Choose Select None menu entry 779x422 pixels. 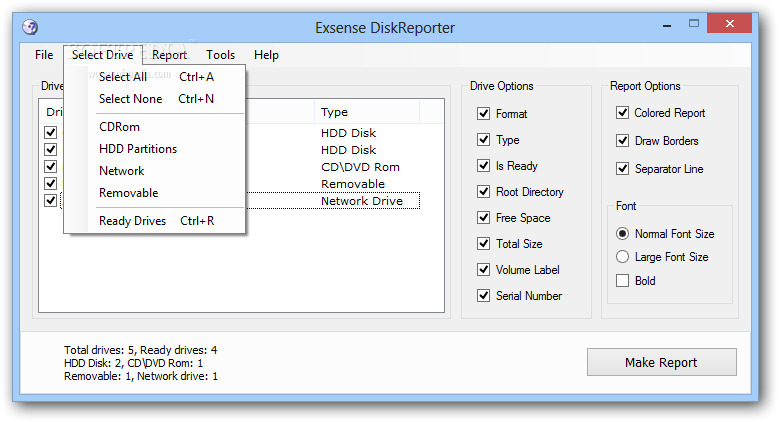[x=155, y=99]
